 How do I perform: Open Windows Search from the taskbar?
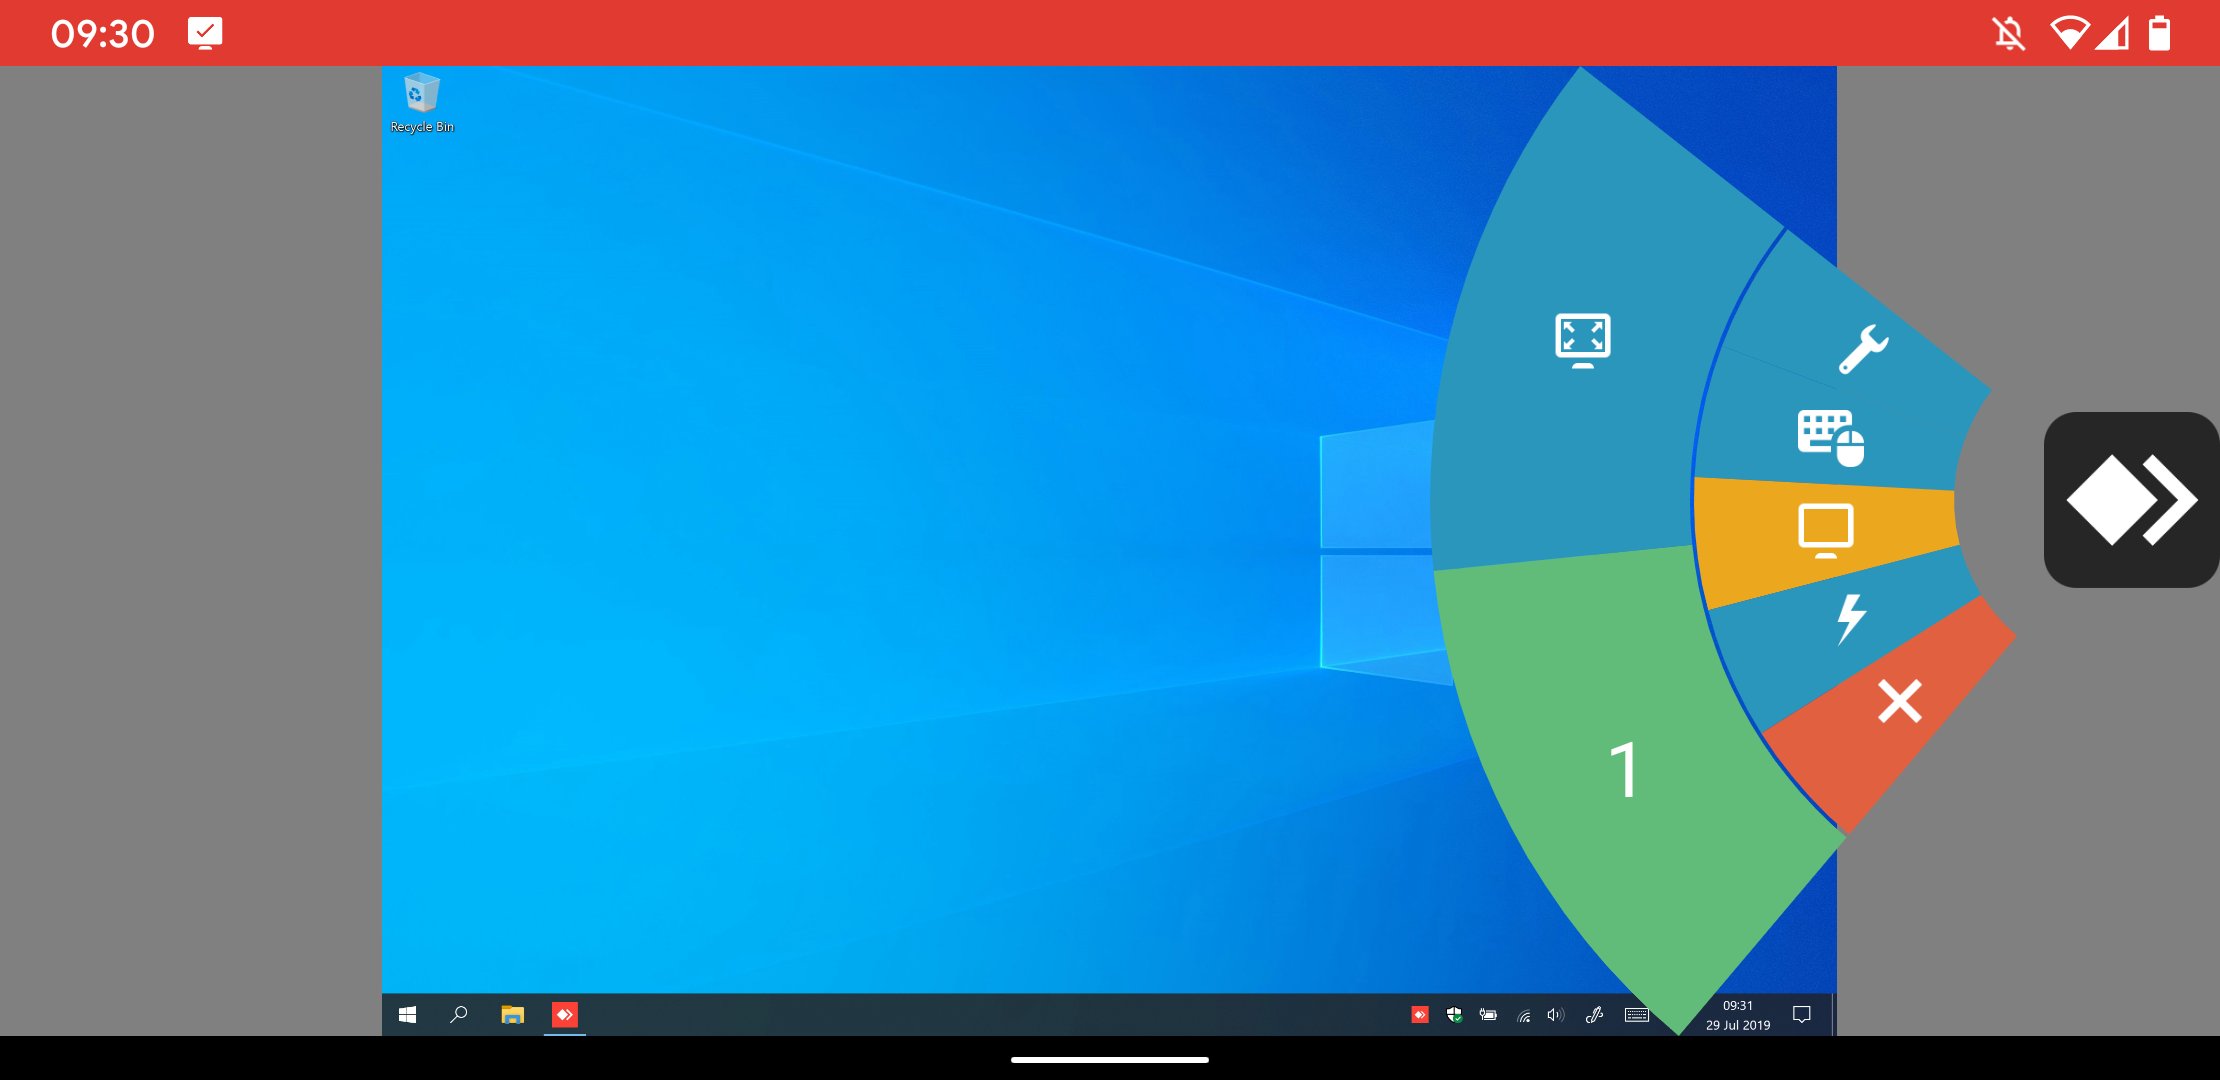pyautogui.click(x=459, y=1015)
